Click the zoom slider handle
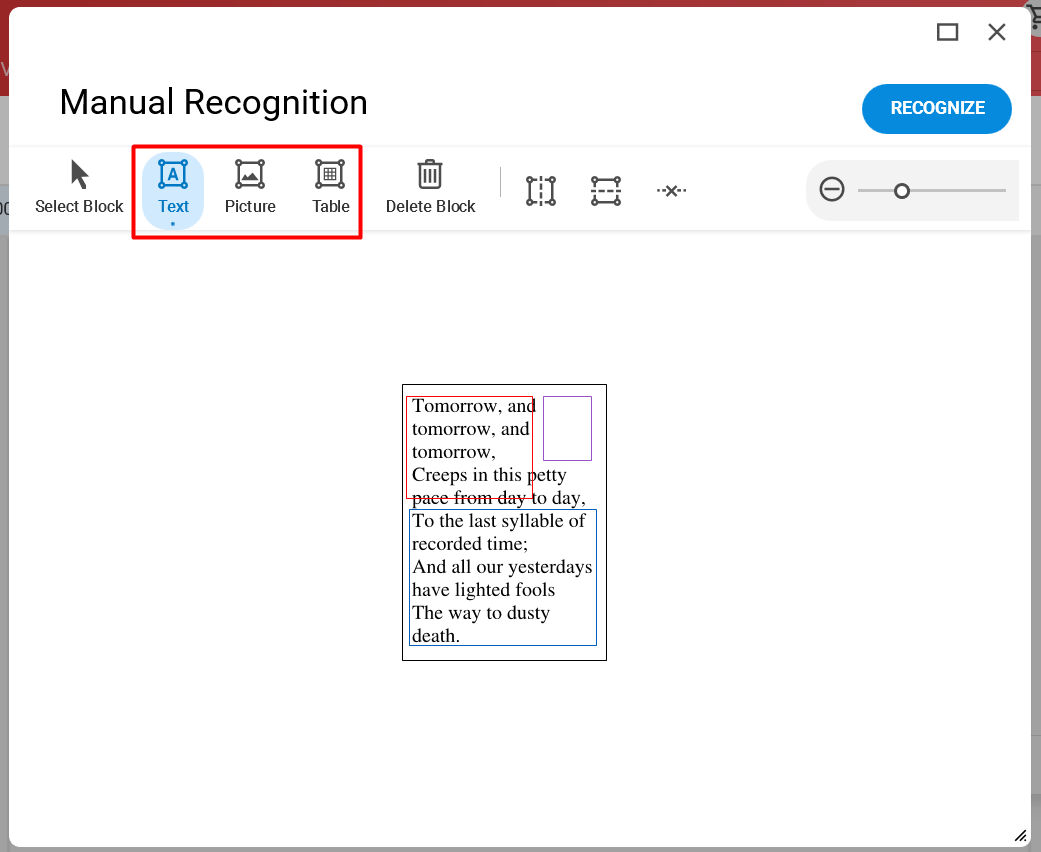Image resolution: width=1041 pixels, height=852 pixels. pos(902,191)
